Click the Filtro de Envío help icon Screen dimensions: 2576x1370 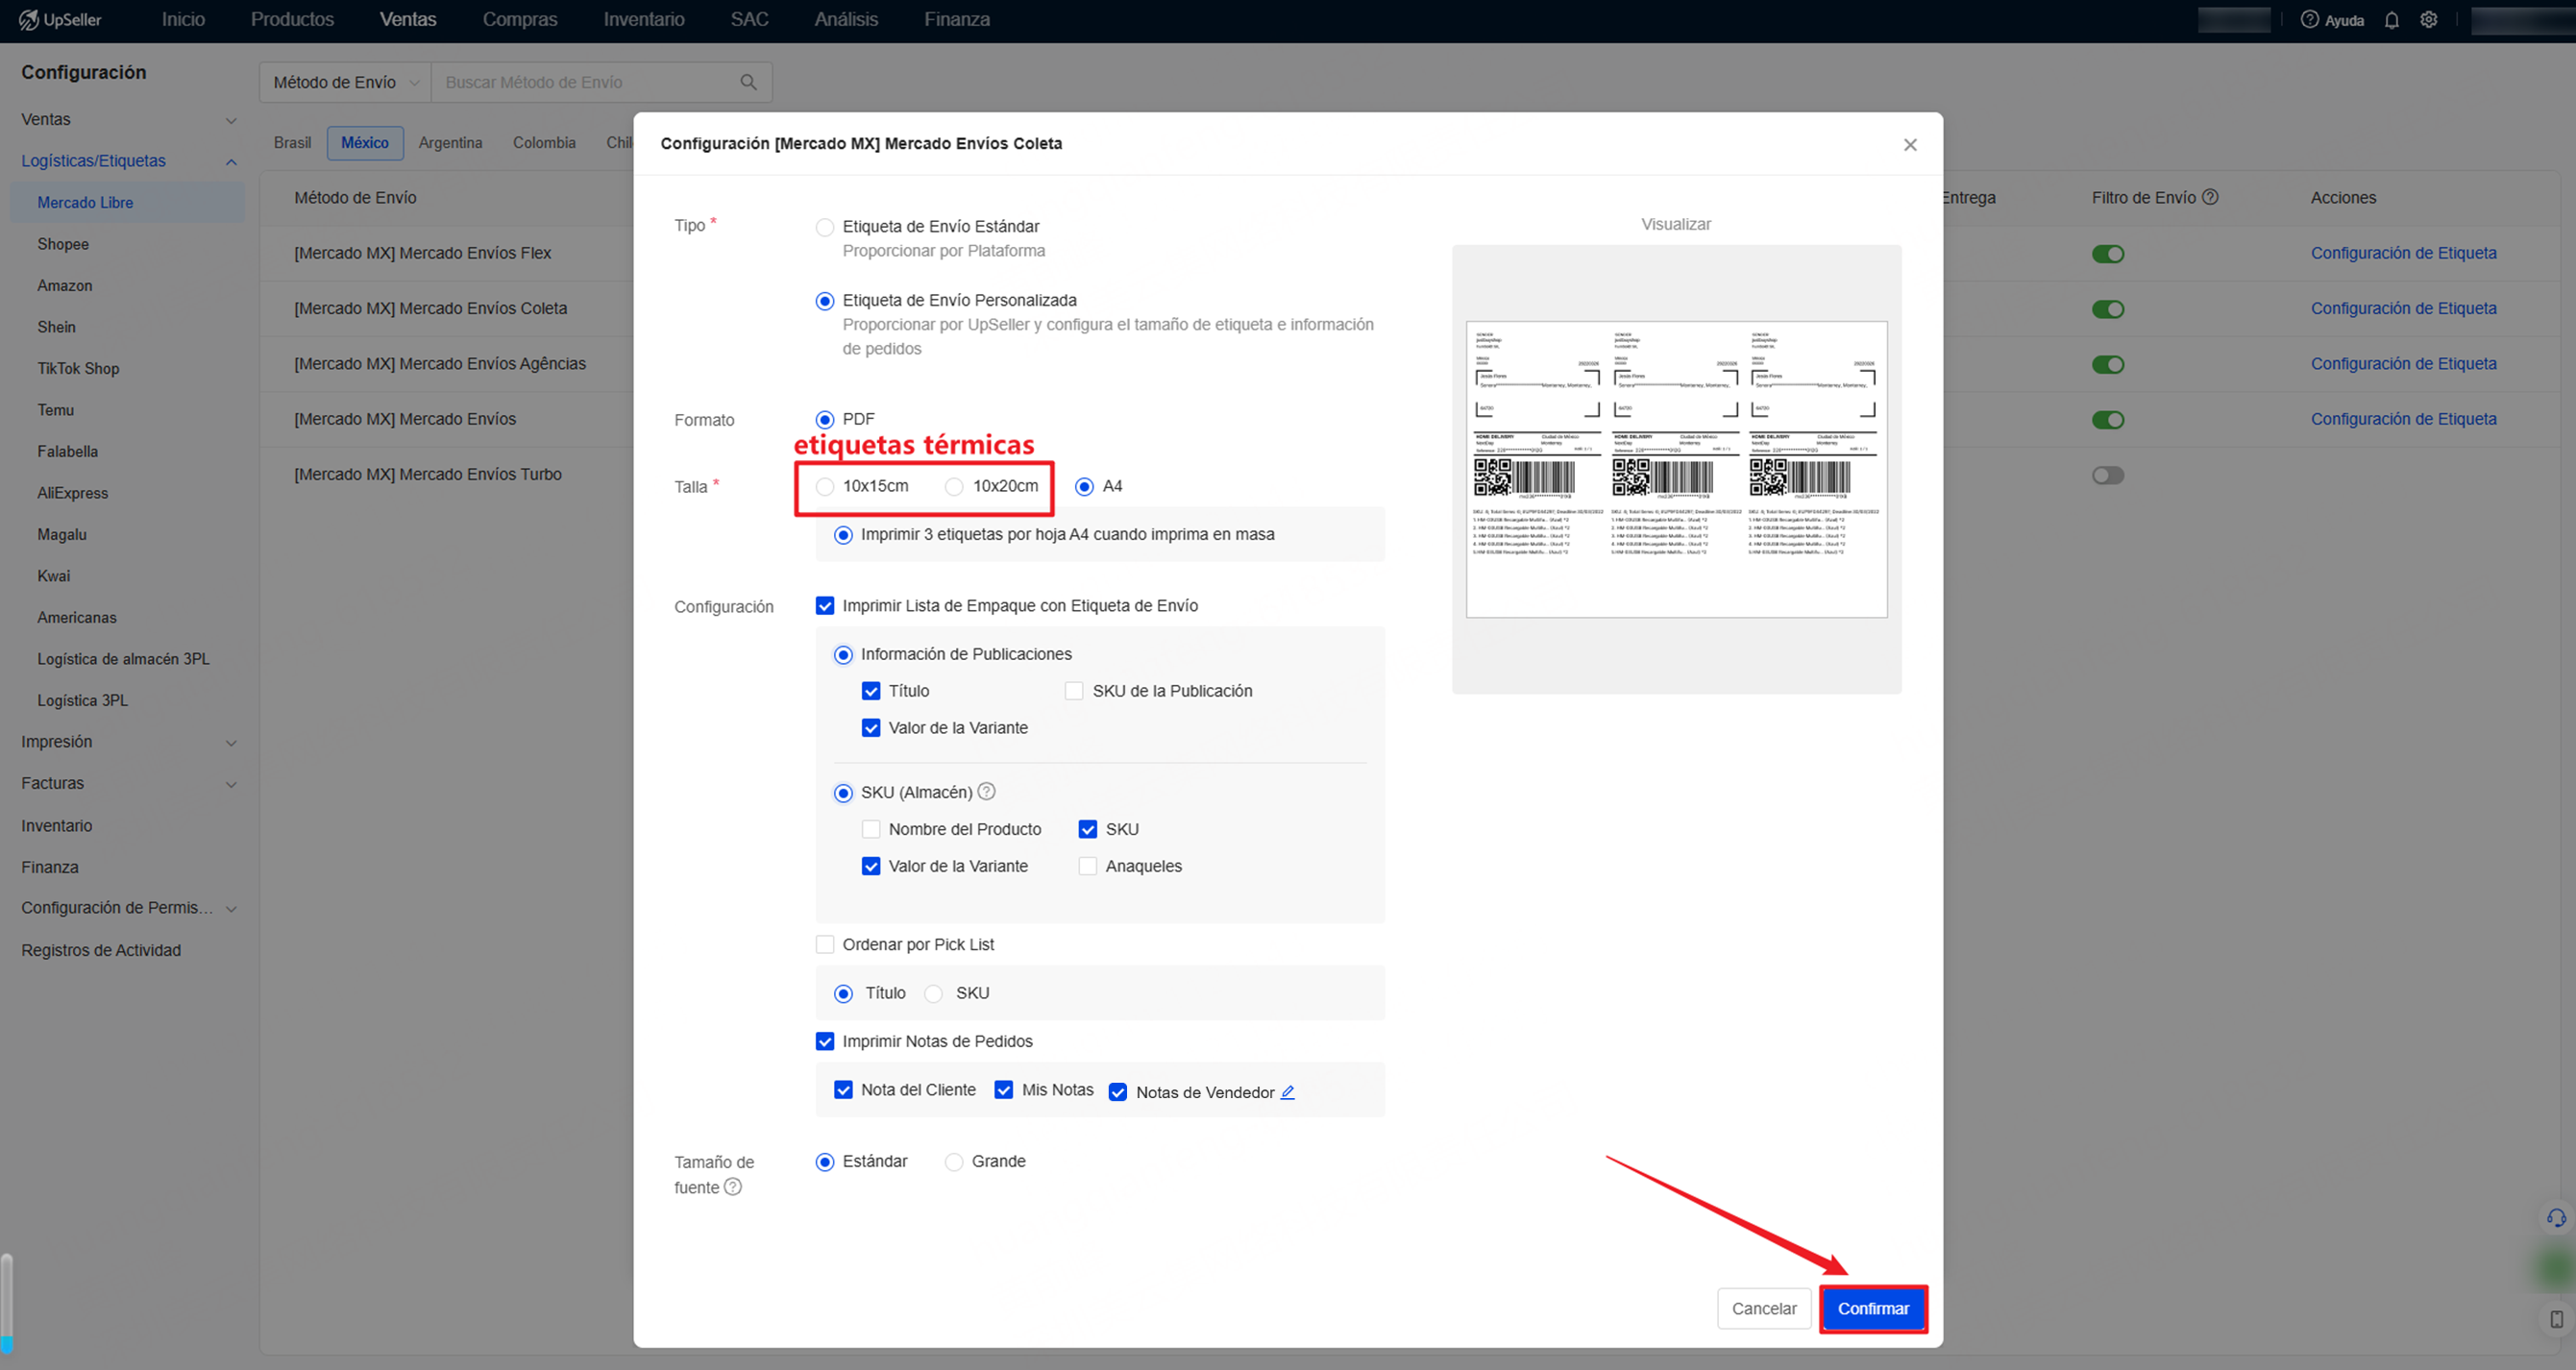pyautogui.click(x=2210, y=197)
